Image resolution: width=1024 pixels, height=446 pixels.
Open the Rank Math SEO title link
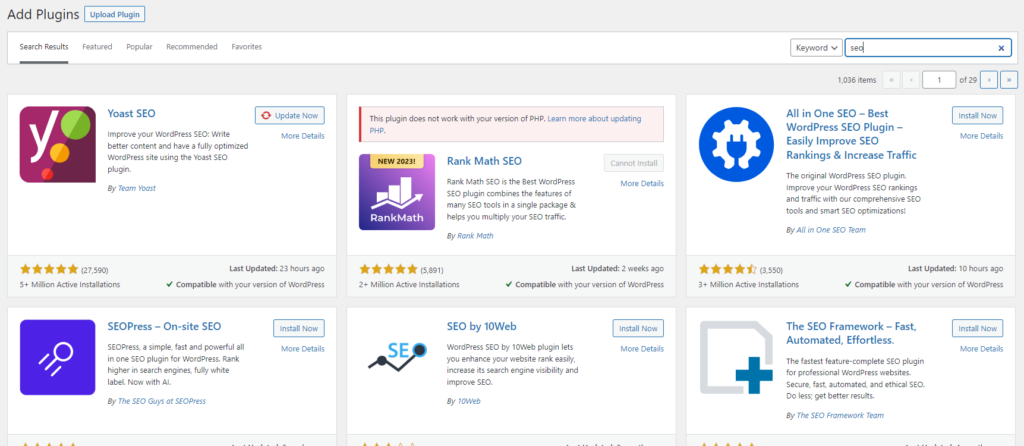(x=484, y=161)
